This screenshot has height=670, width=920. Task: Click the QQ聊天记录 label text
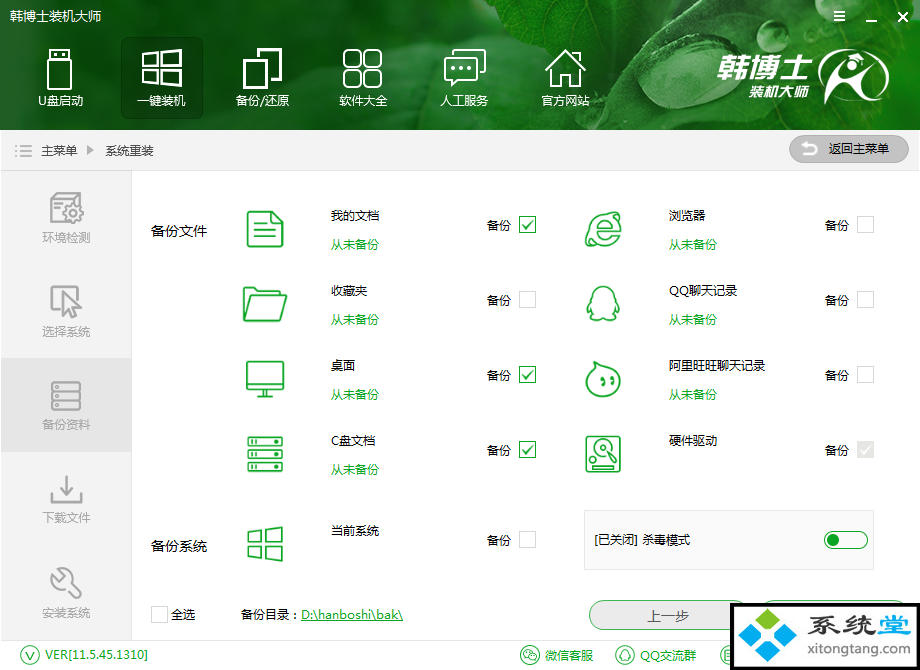click(x=703, y=291)
